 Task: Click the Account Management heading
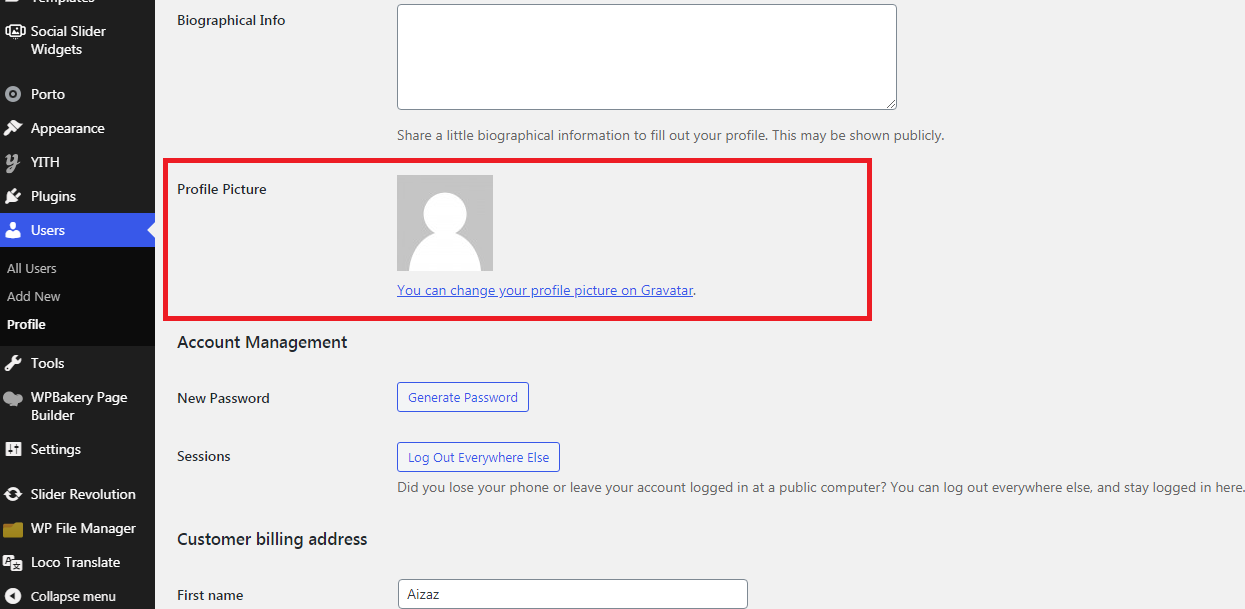tap(262, 342)
